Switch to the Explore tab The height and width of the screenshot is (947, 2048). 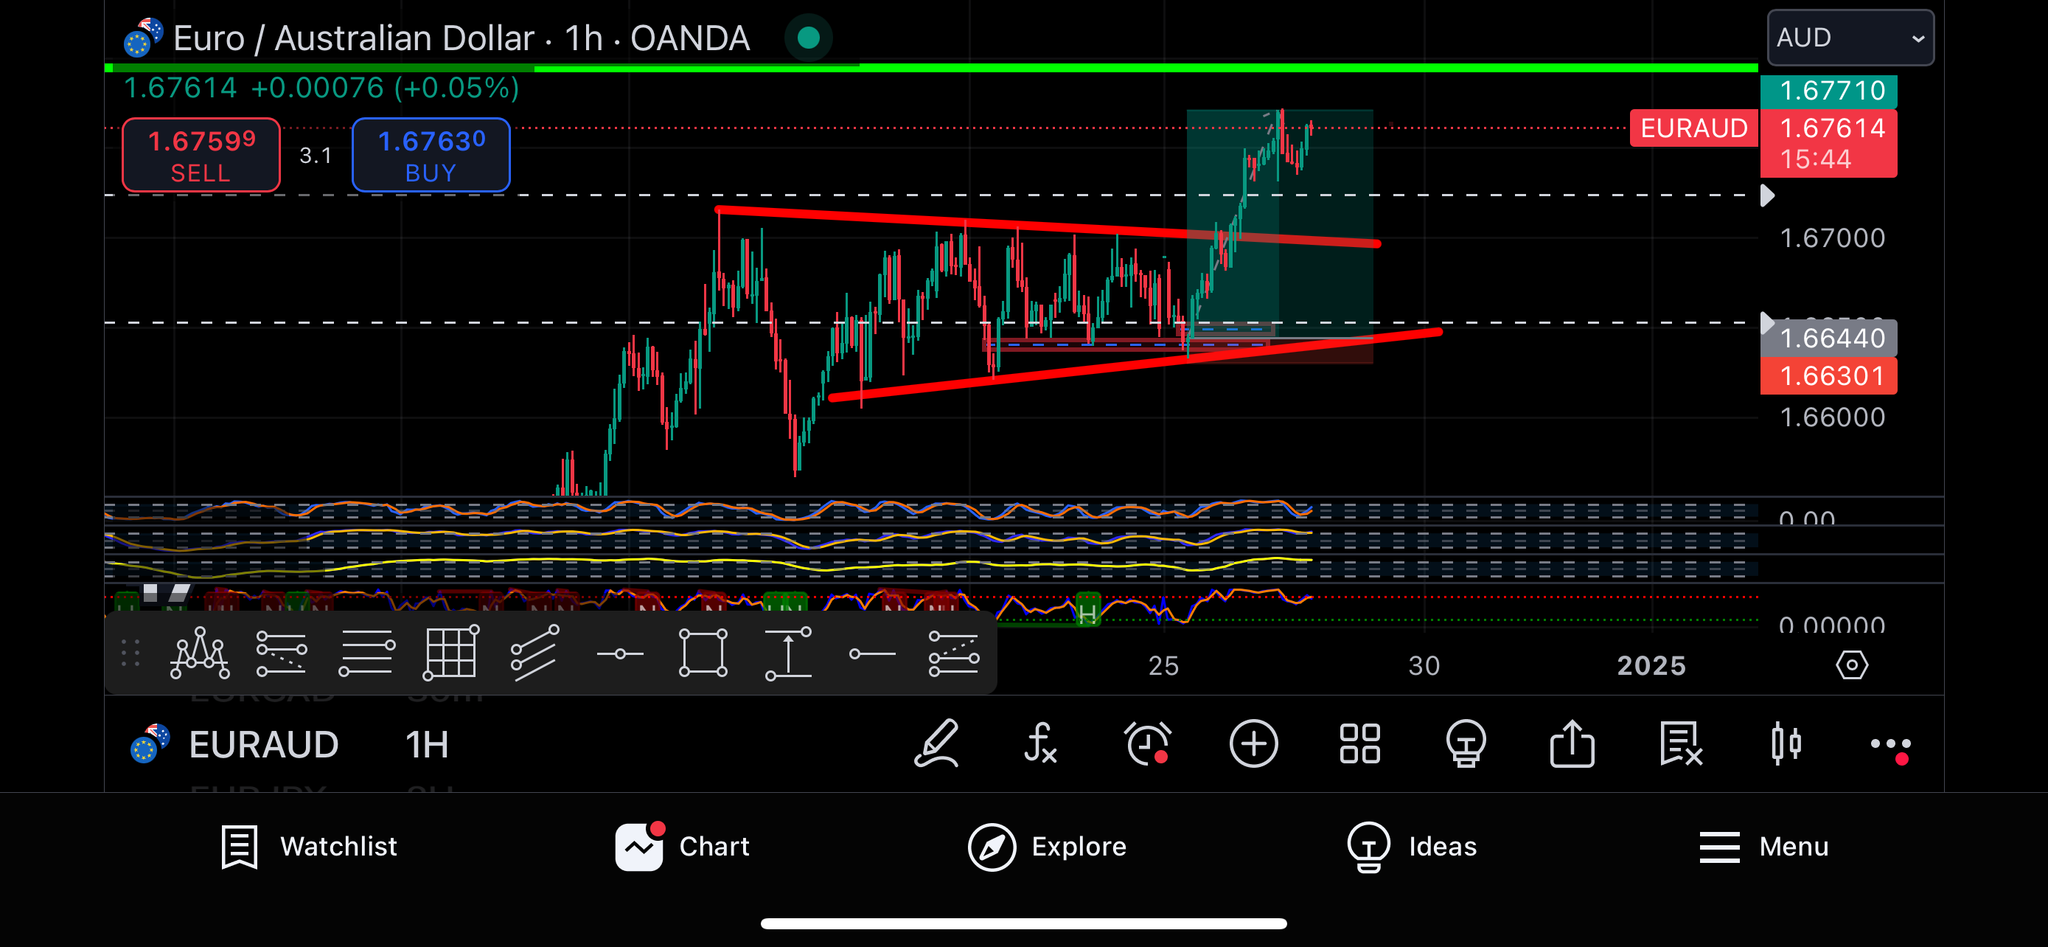(x=1048, y=847)
